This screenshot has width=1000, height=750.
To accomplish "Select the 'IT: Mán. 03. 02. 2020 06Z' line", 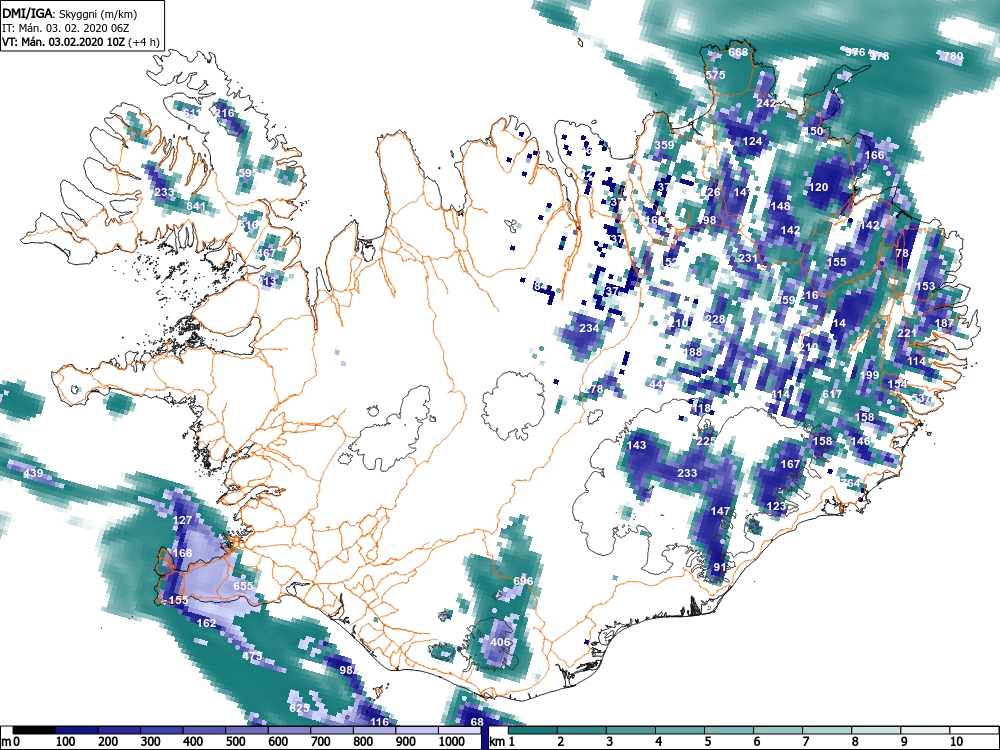I will [65, 28].
